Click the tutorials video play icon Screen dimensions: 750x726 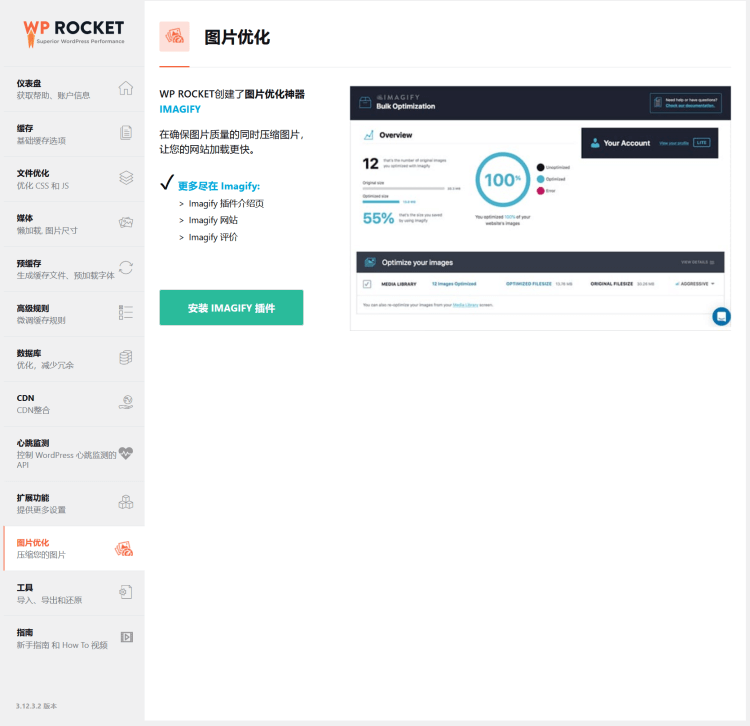[127, 637]
